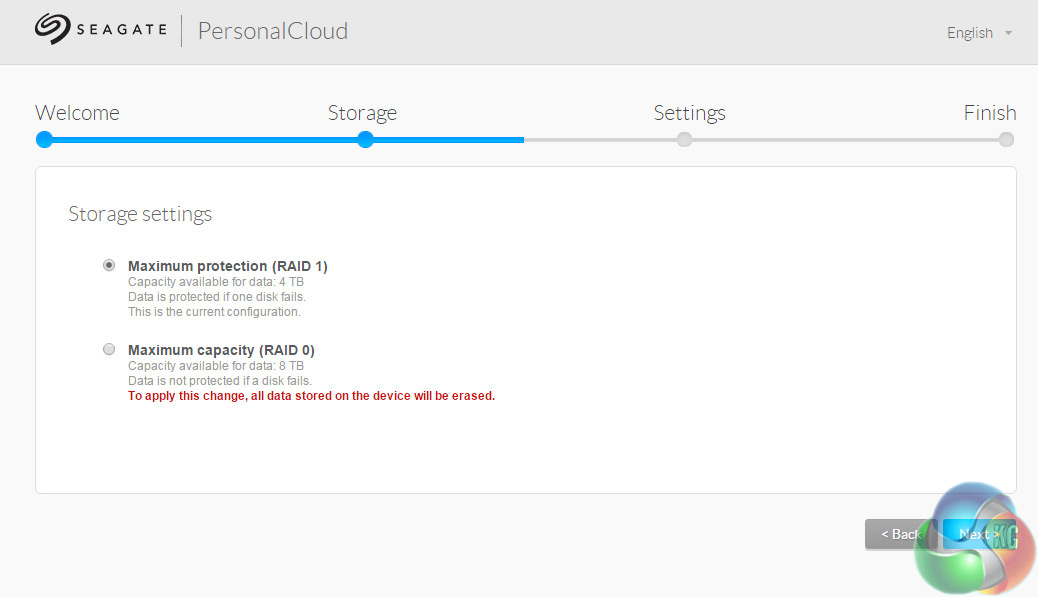
Task: Click the SEAGATE wordmark in header
Action: [121, 30]
